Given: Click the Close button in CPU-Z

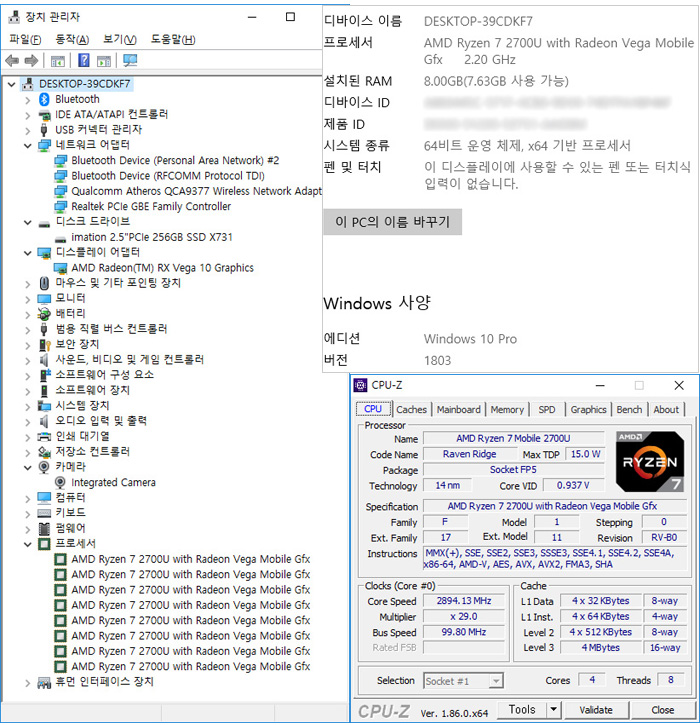Looking at the screenshot, I should (x=663, y=710).
